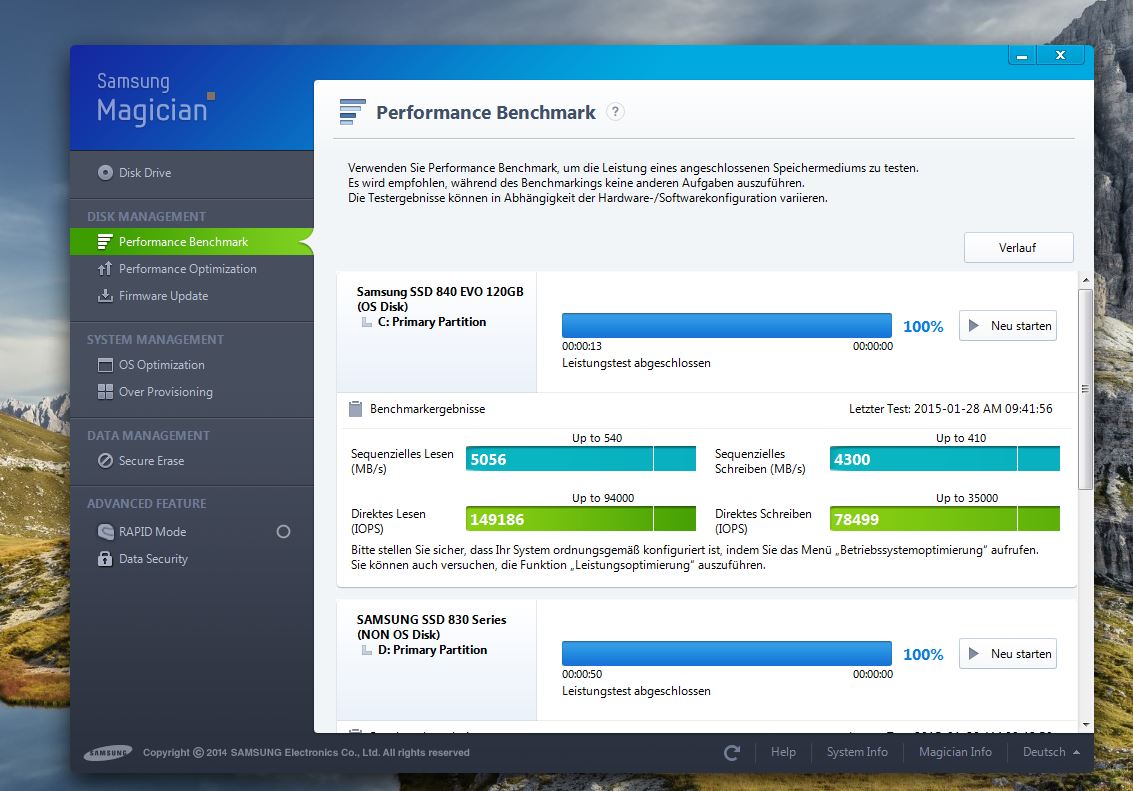Click the Secure Erase icon
This screenshot has width=1133, height=791.
(105, 461)
